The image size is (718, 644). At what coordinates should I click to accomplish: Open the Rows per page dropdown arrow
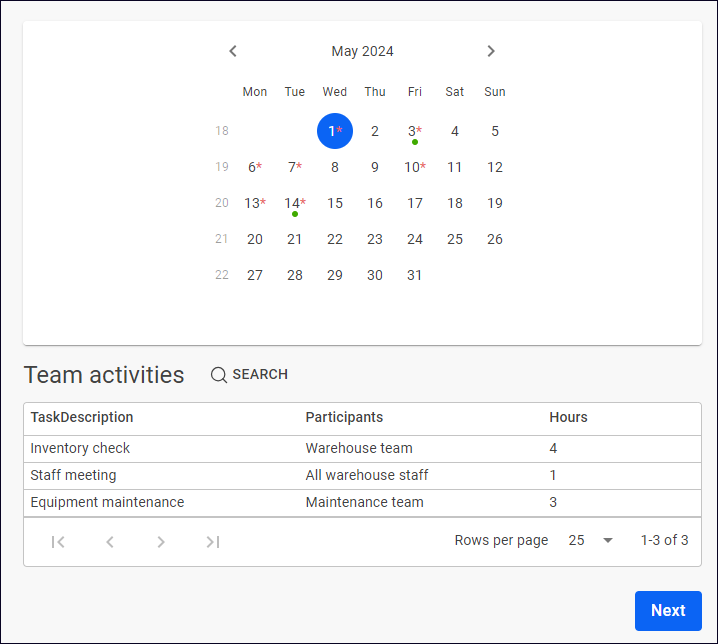tap(608, 540)
